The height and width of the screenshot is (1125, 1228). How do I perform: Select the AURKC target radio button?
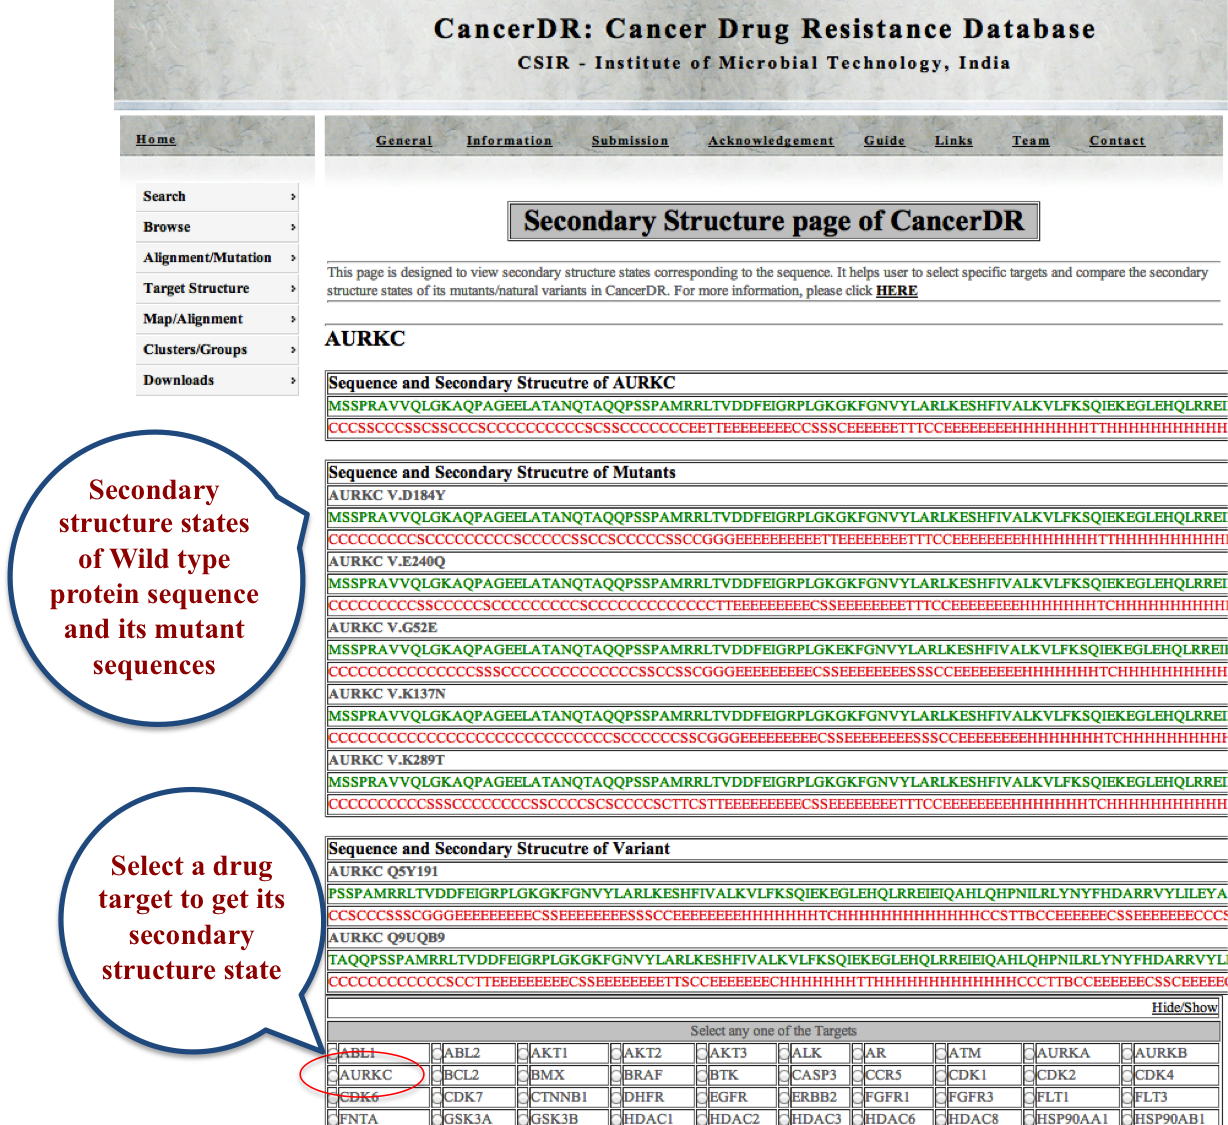[x=333, y=1075]
